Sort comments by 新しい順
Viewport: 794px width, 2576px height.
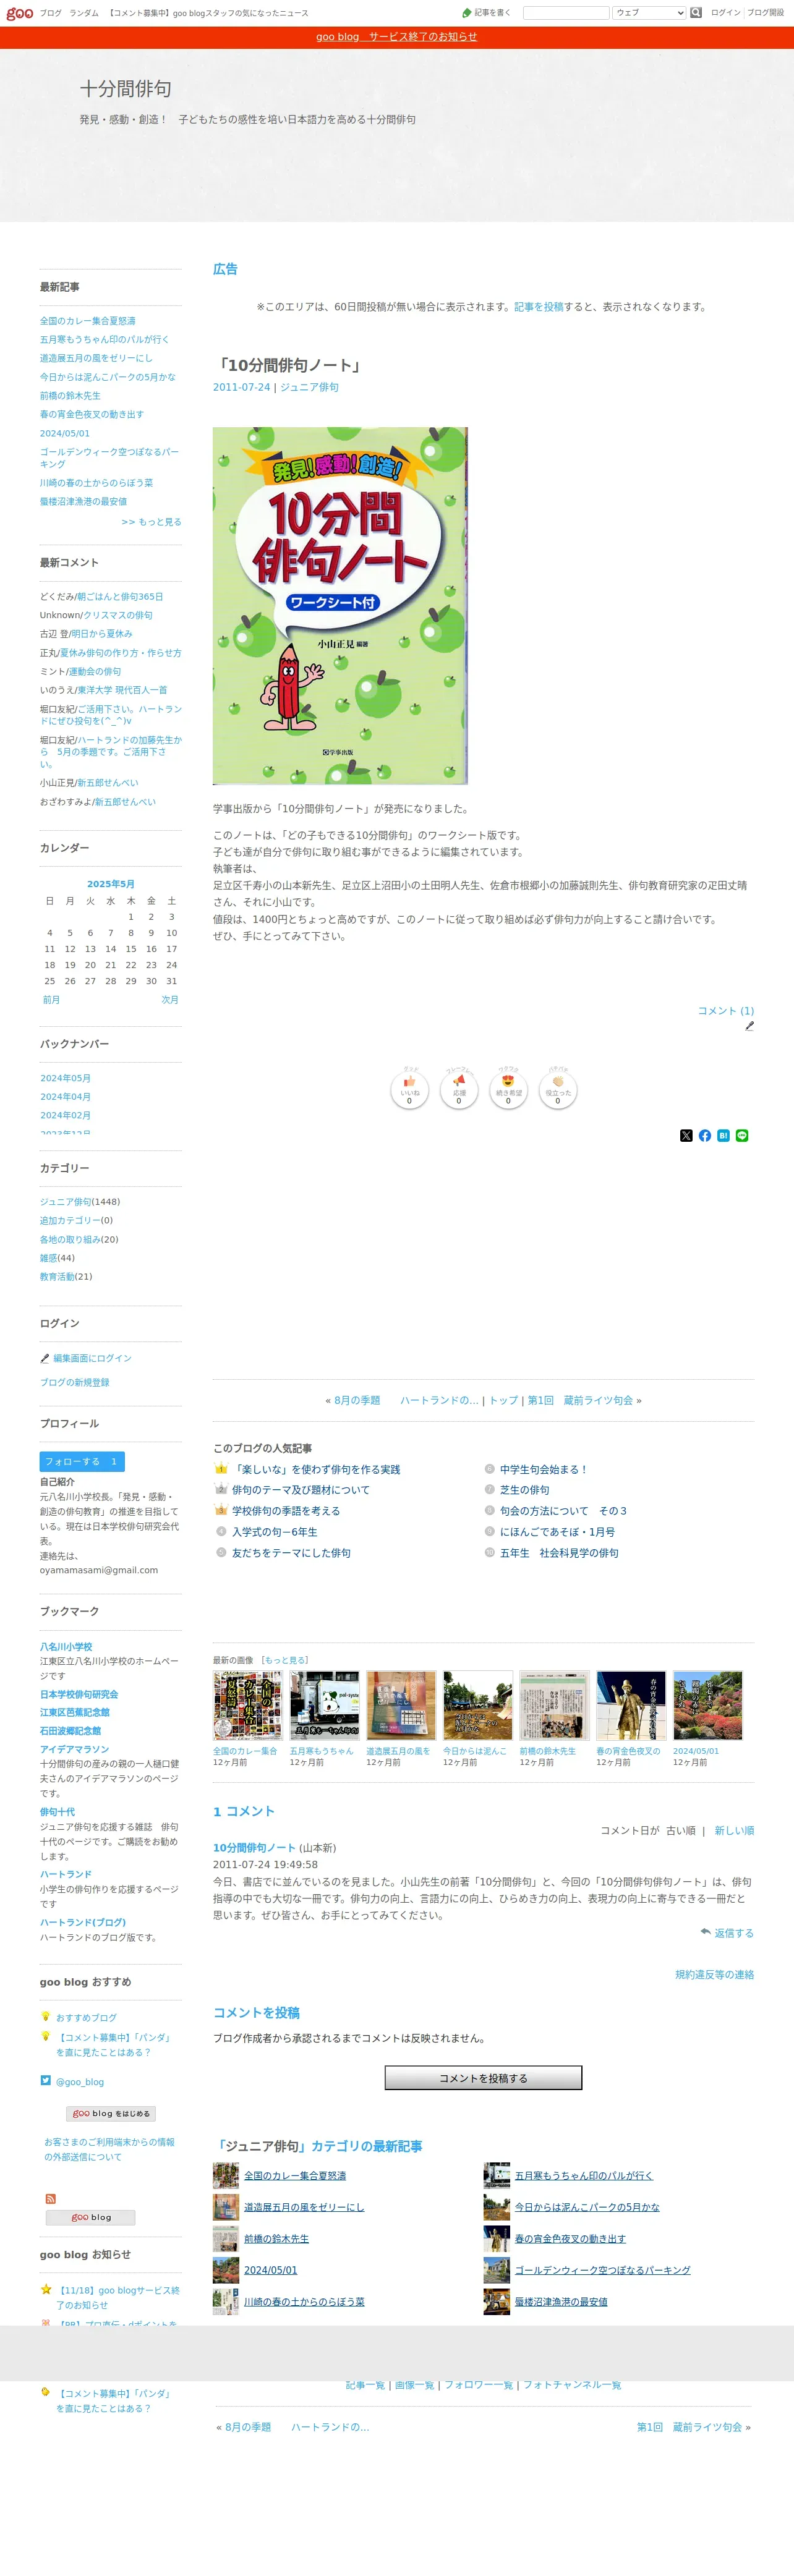click(734, 1831)
